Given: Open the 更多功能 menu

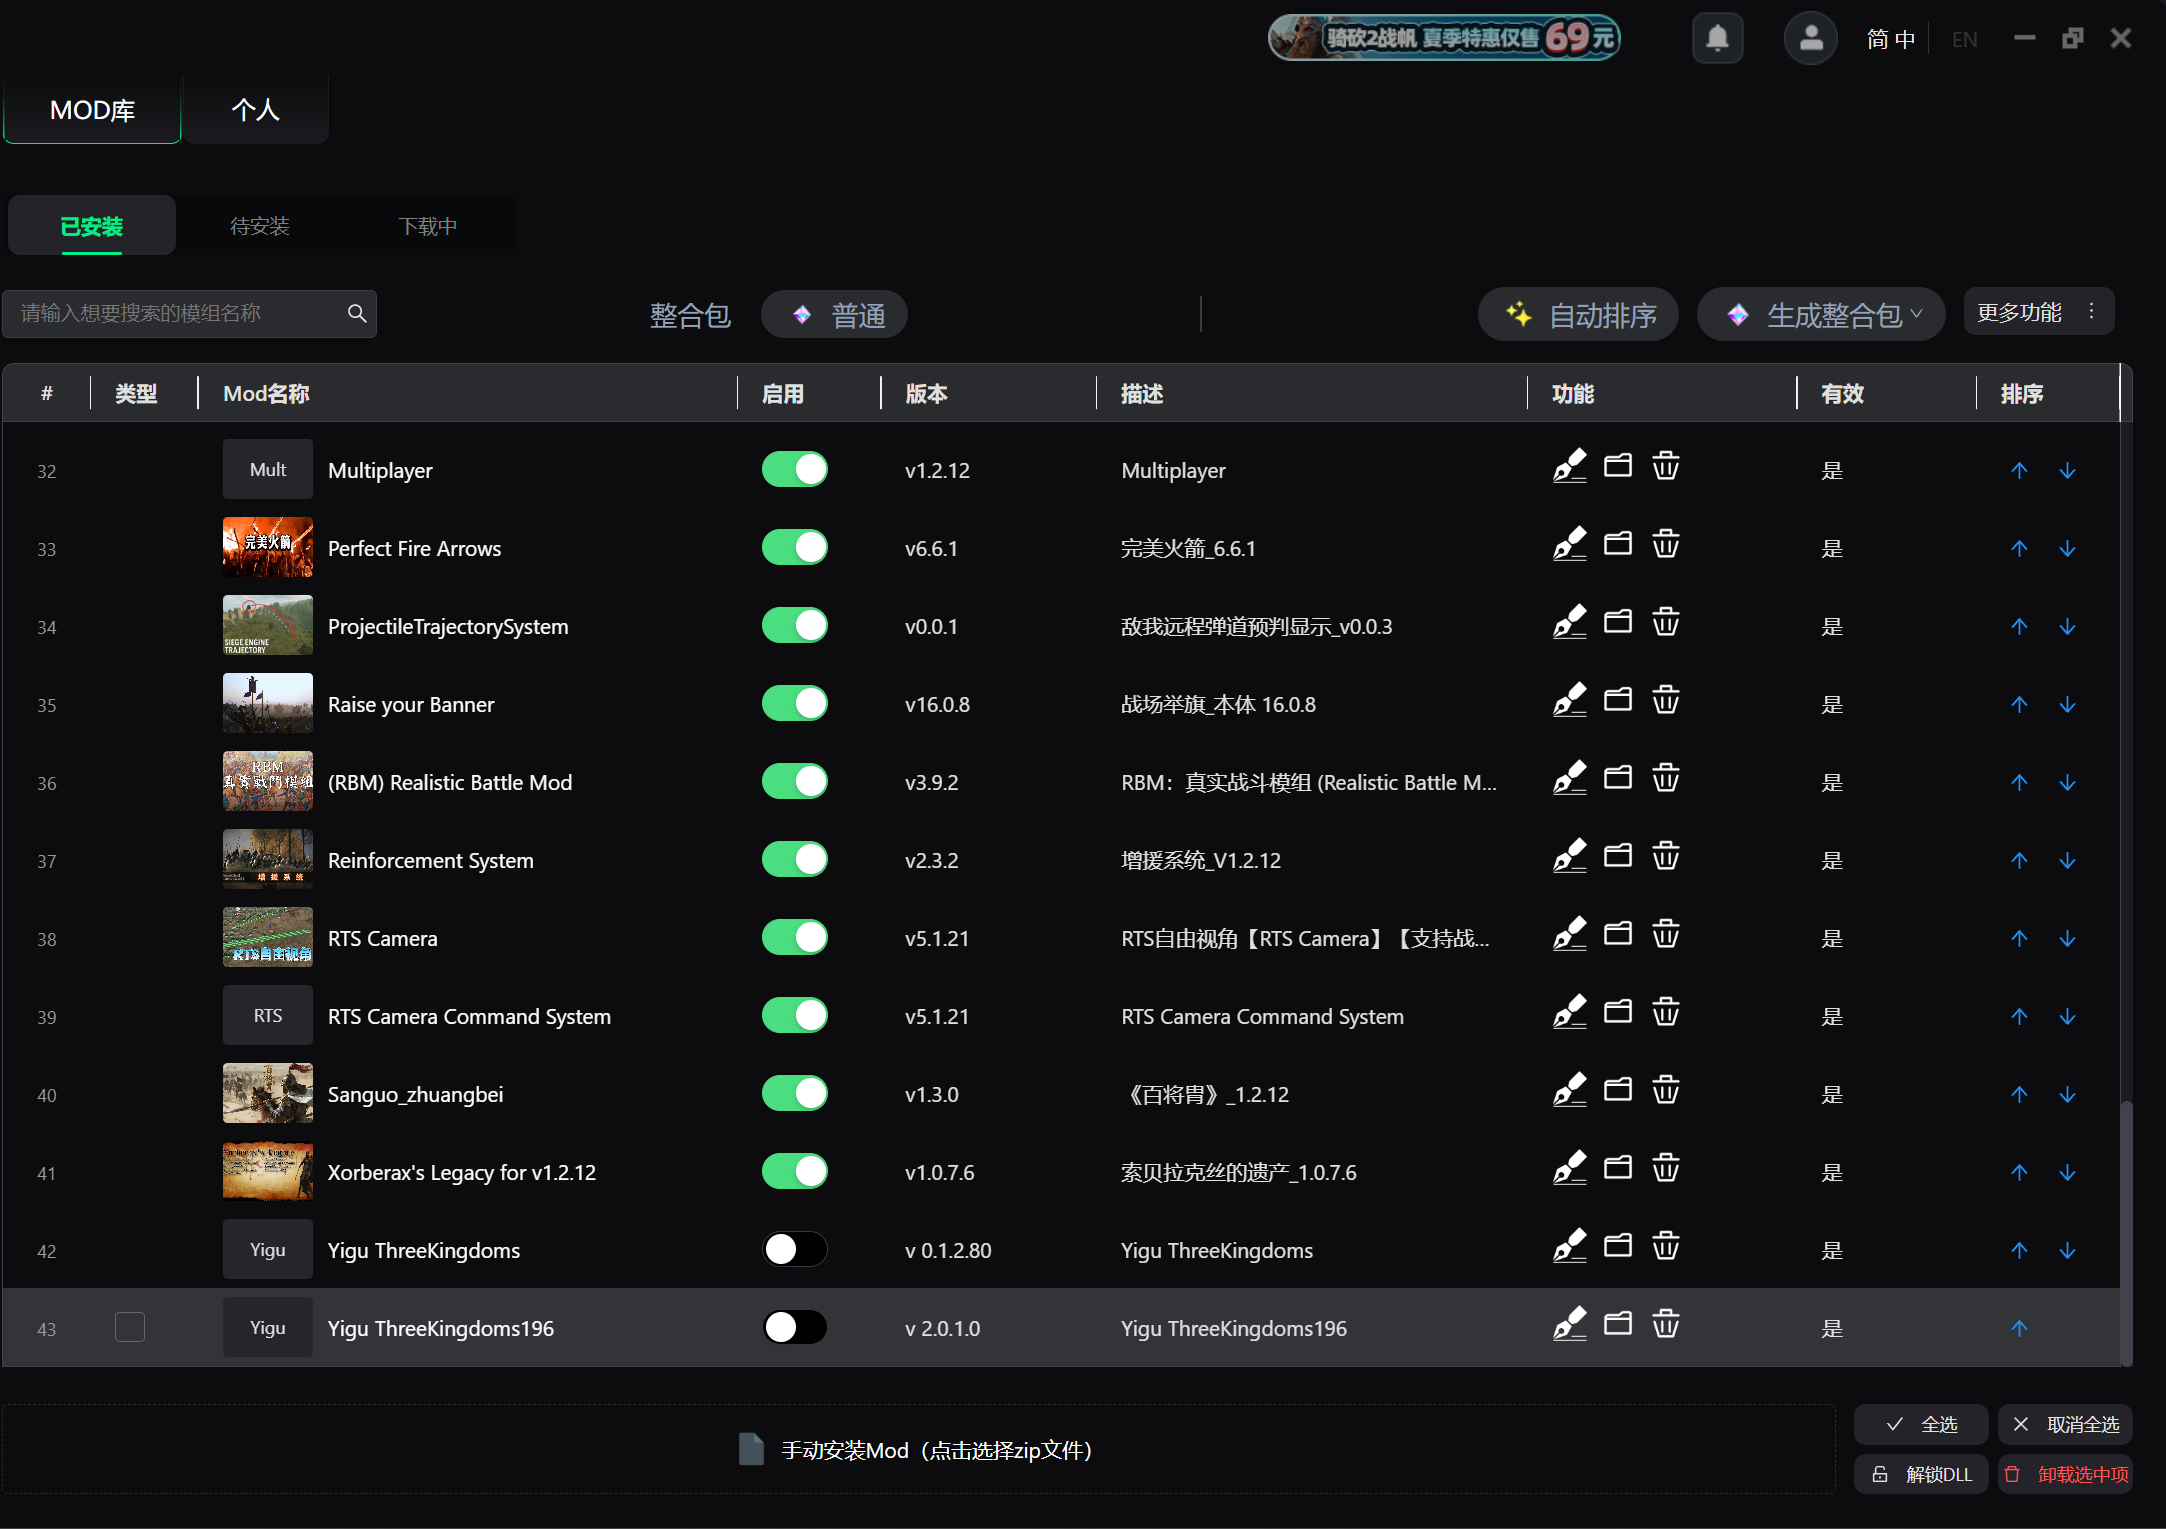Looking at the screenshot, I should (x=2038, y=313).
